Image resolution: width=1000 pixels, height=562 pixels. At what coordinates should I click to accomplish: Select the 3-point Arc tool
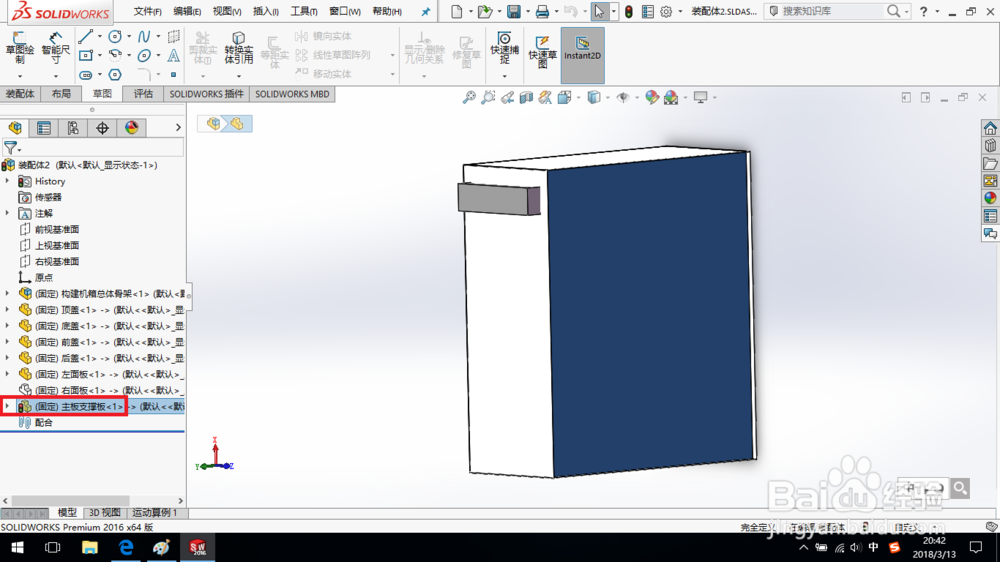115,55
